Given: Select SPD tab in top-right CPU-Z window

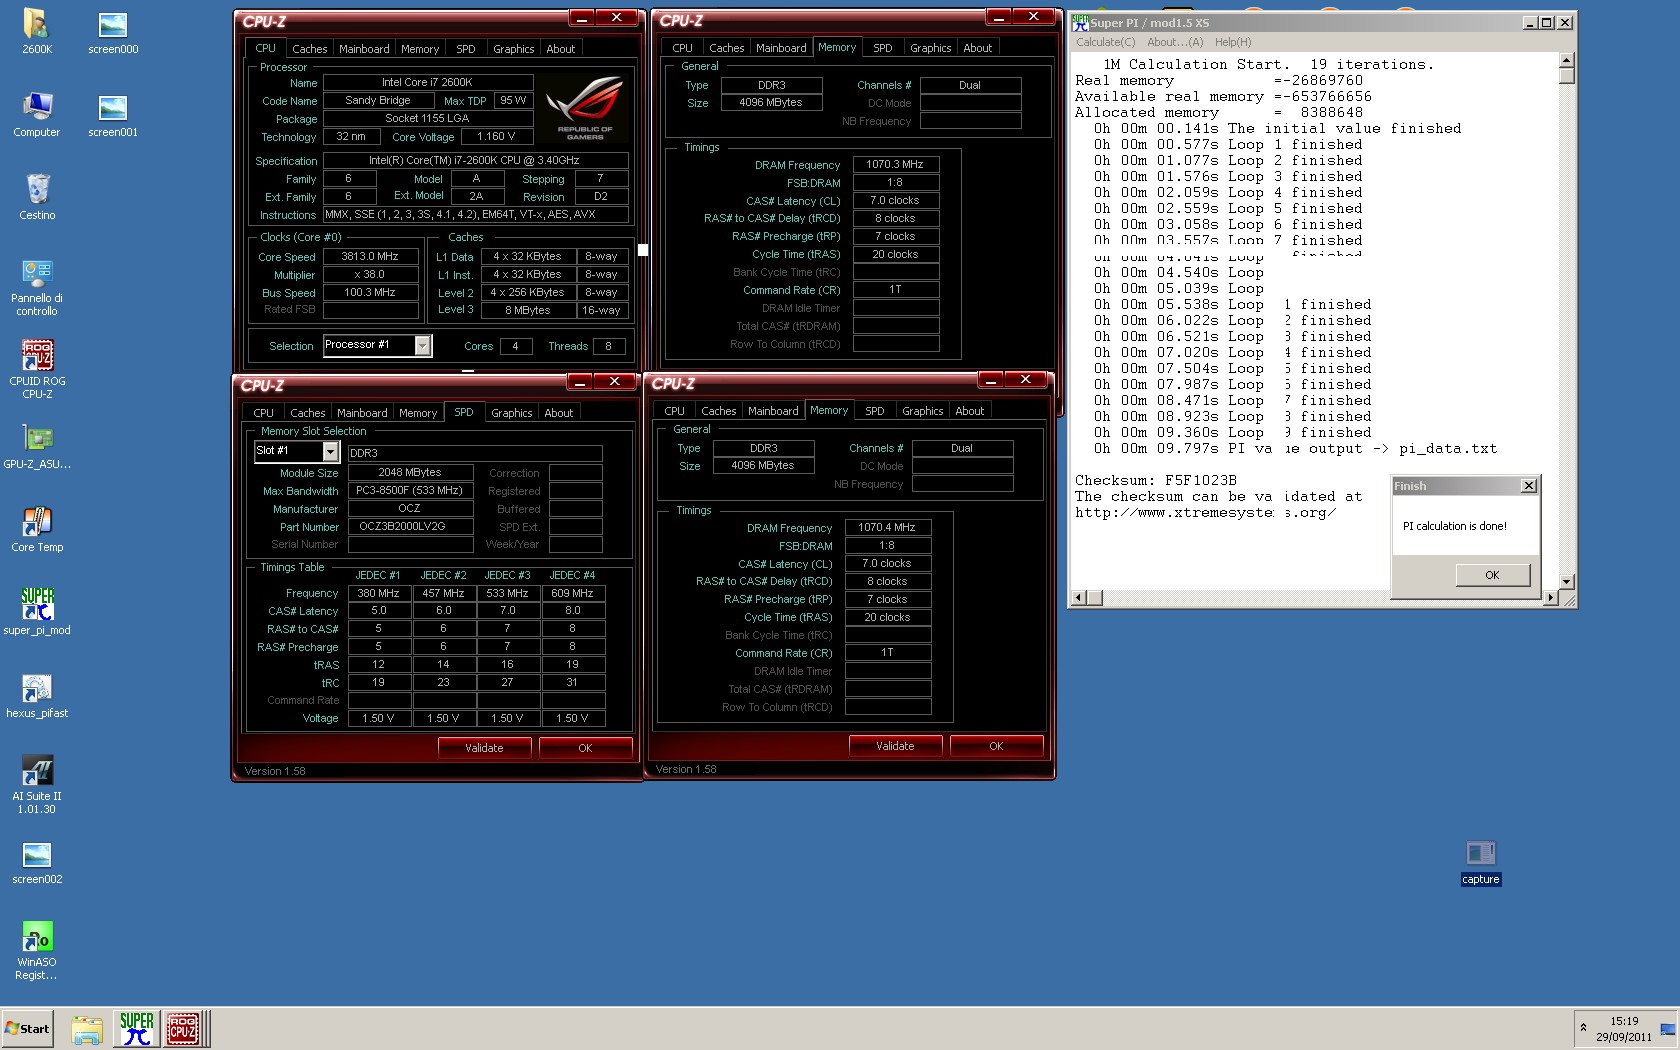Looking at the screenshot, I should pyautogui.click(x=883, y=48).
